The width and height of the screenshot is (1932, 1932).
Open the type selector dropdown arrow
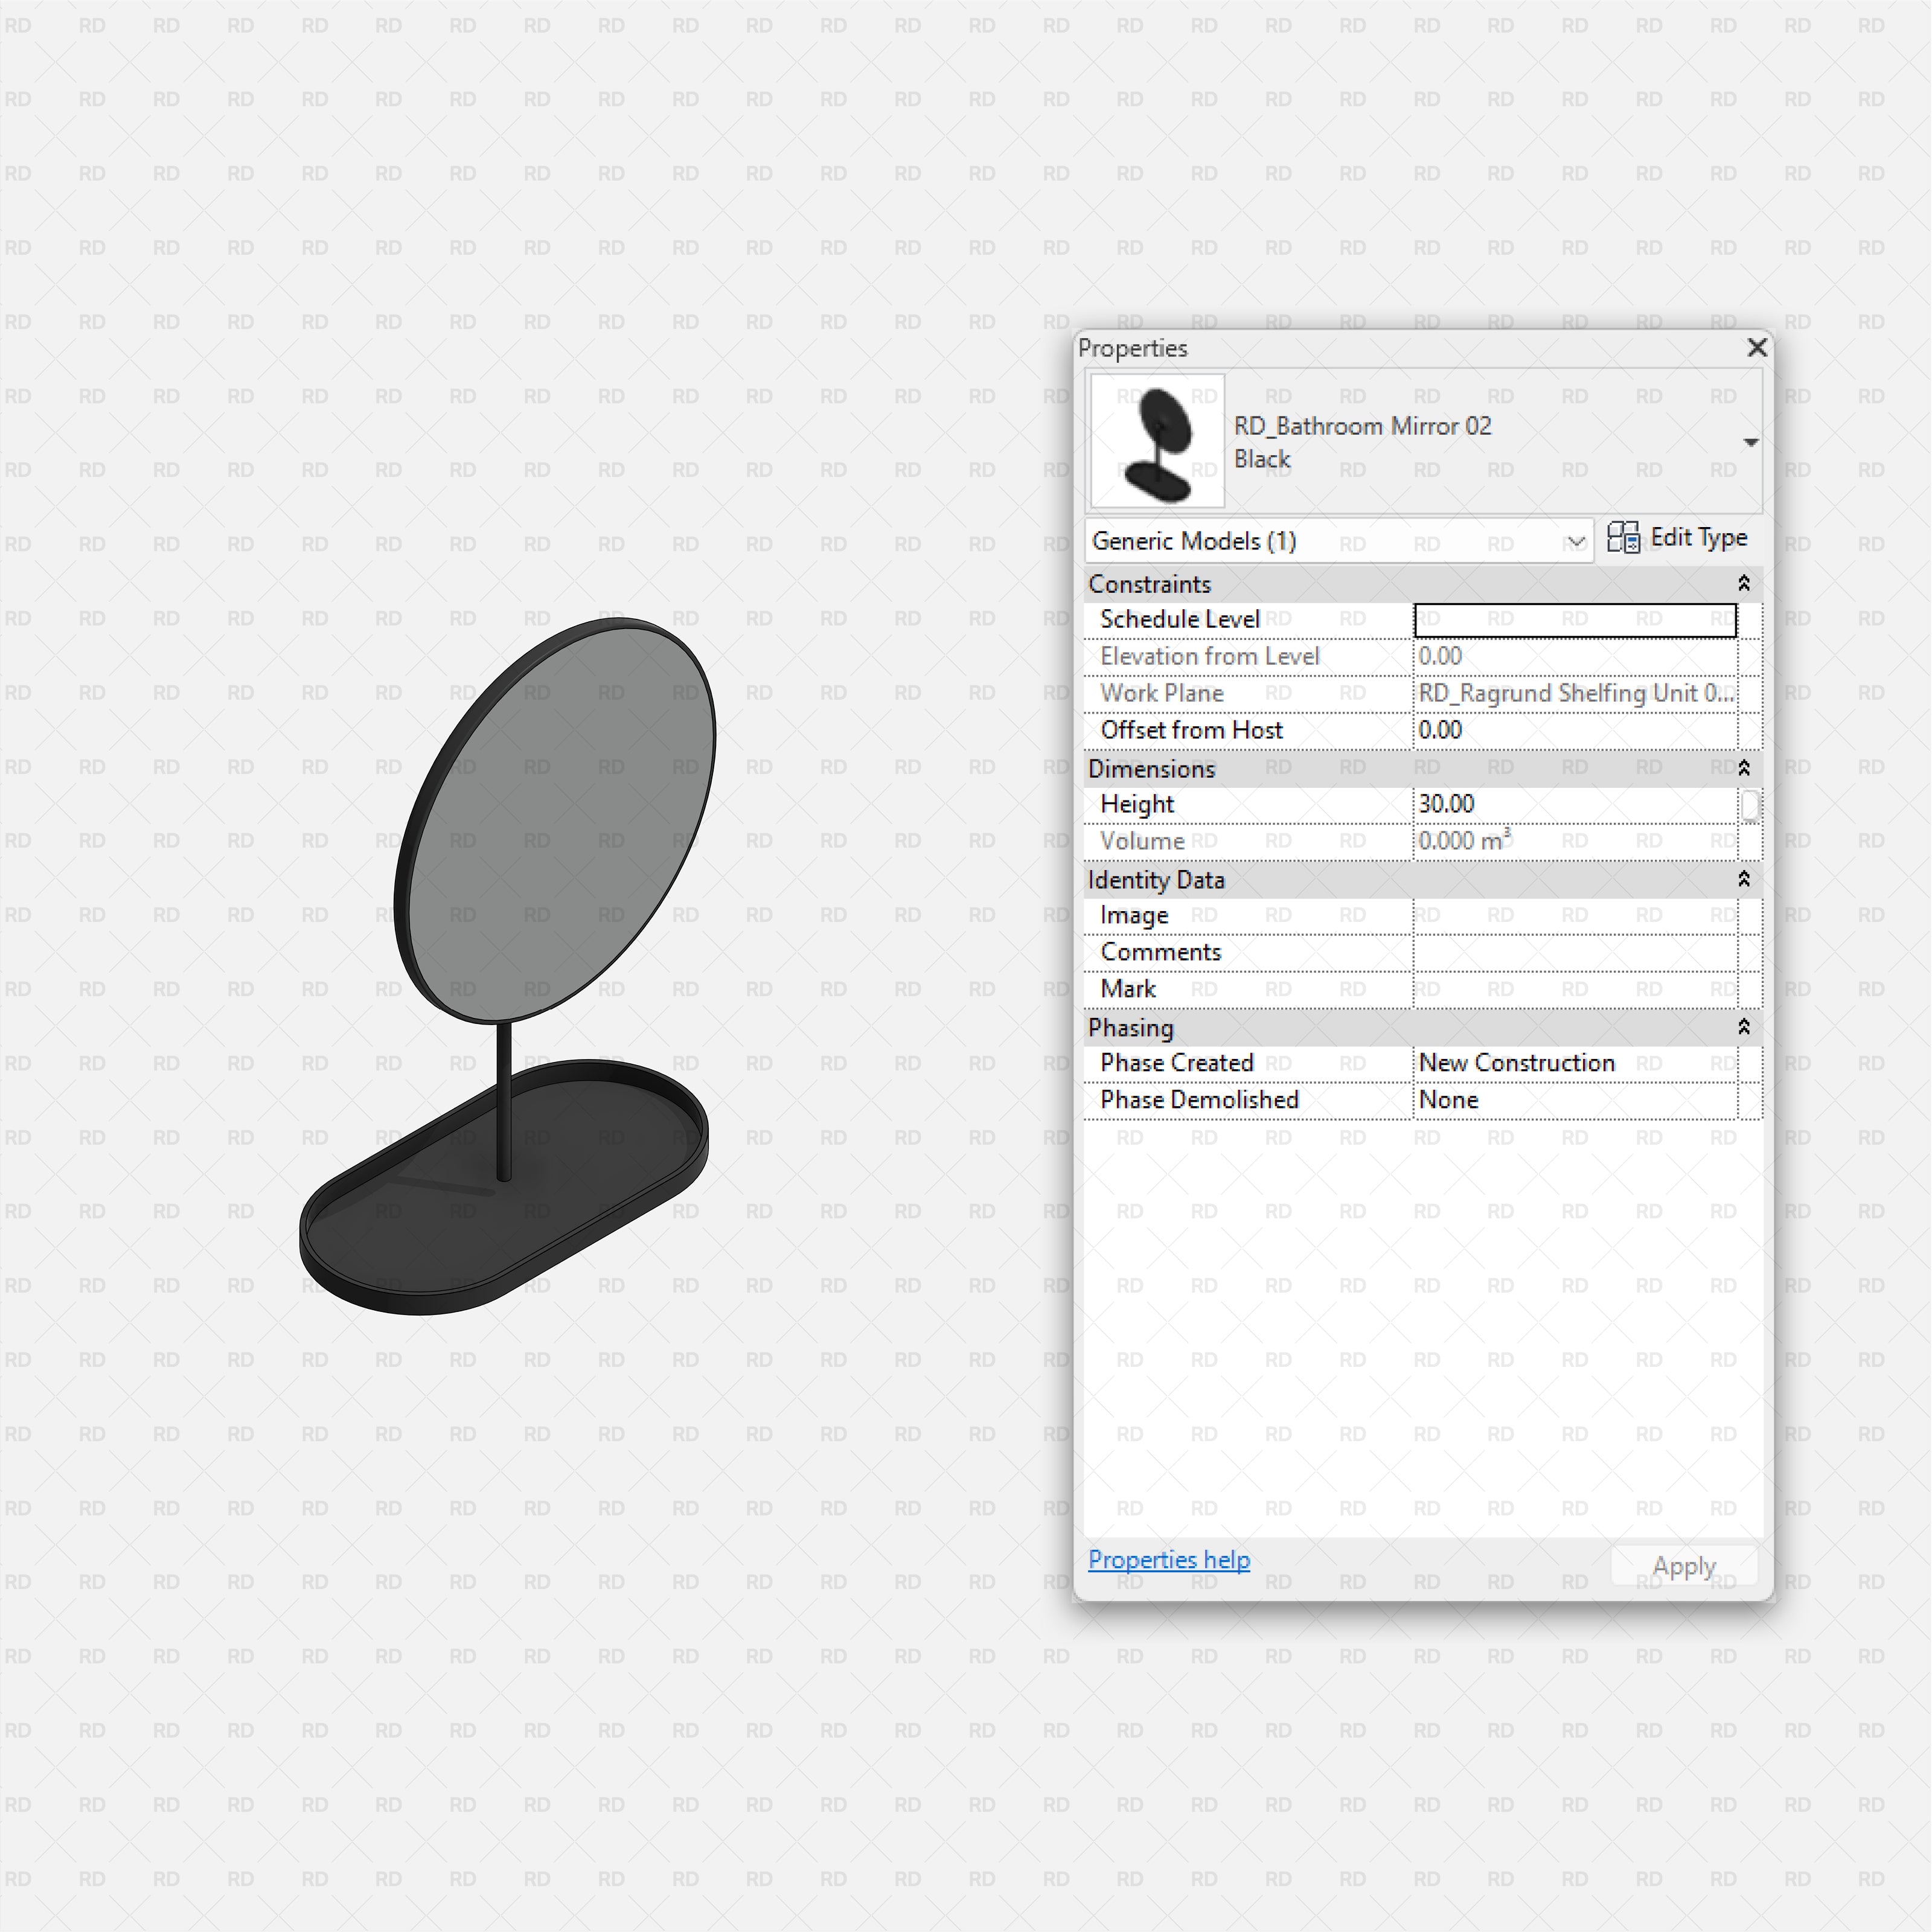pyautogui.click(x=1750, y=442)
